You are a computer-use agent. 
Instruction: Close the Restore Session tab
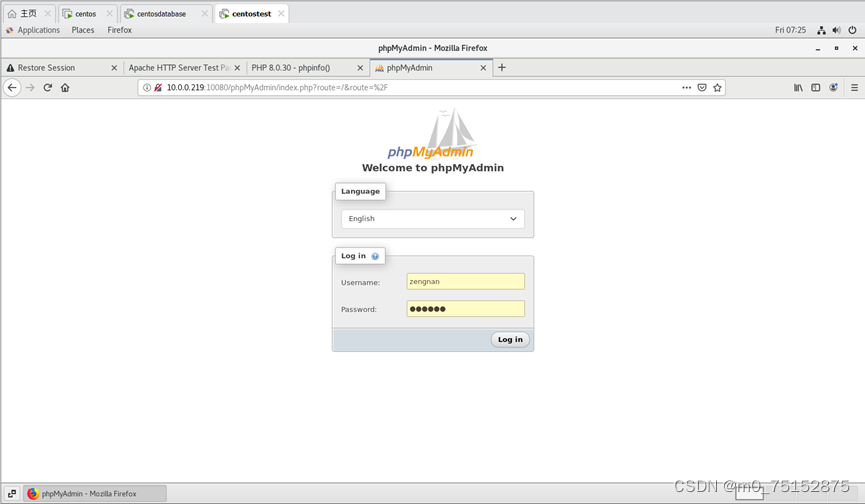click(x=114, y=68)
